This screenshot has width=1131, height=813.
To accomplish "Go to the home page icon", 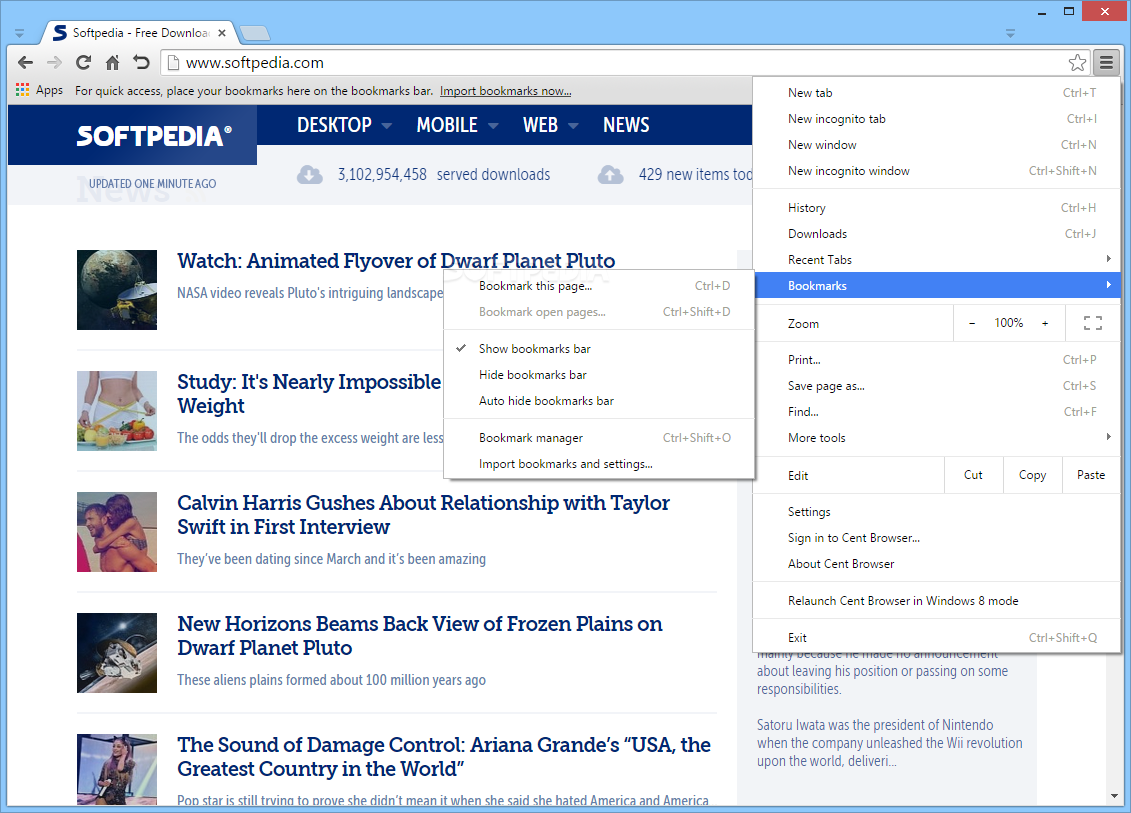I will tap(113, 63).
